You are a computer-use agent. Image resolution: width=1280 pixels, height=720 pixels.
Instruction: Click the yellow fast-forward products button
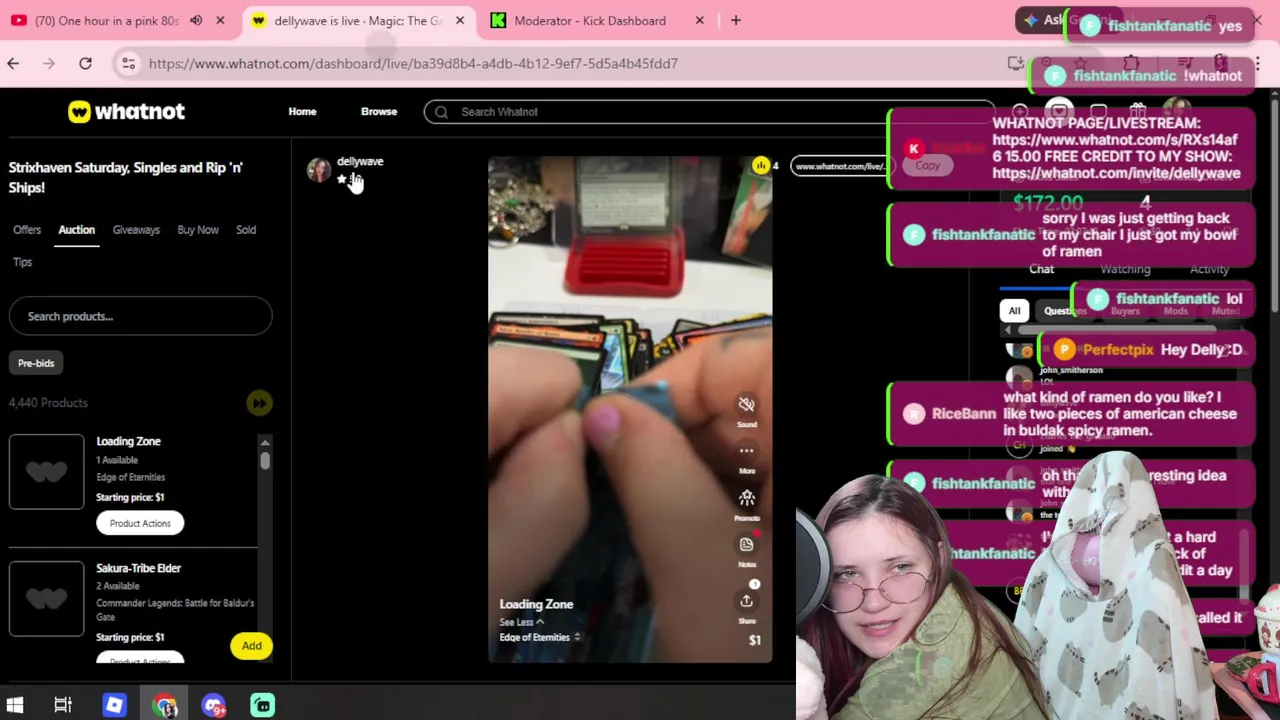click(x=259, y=403)
